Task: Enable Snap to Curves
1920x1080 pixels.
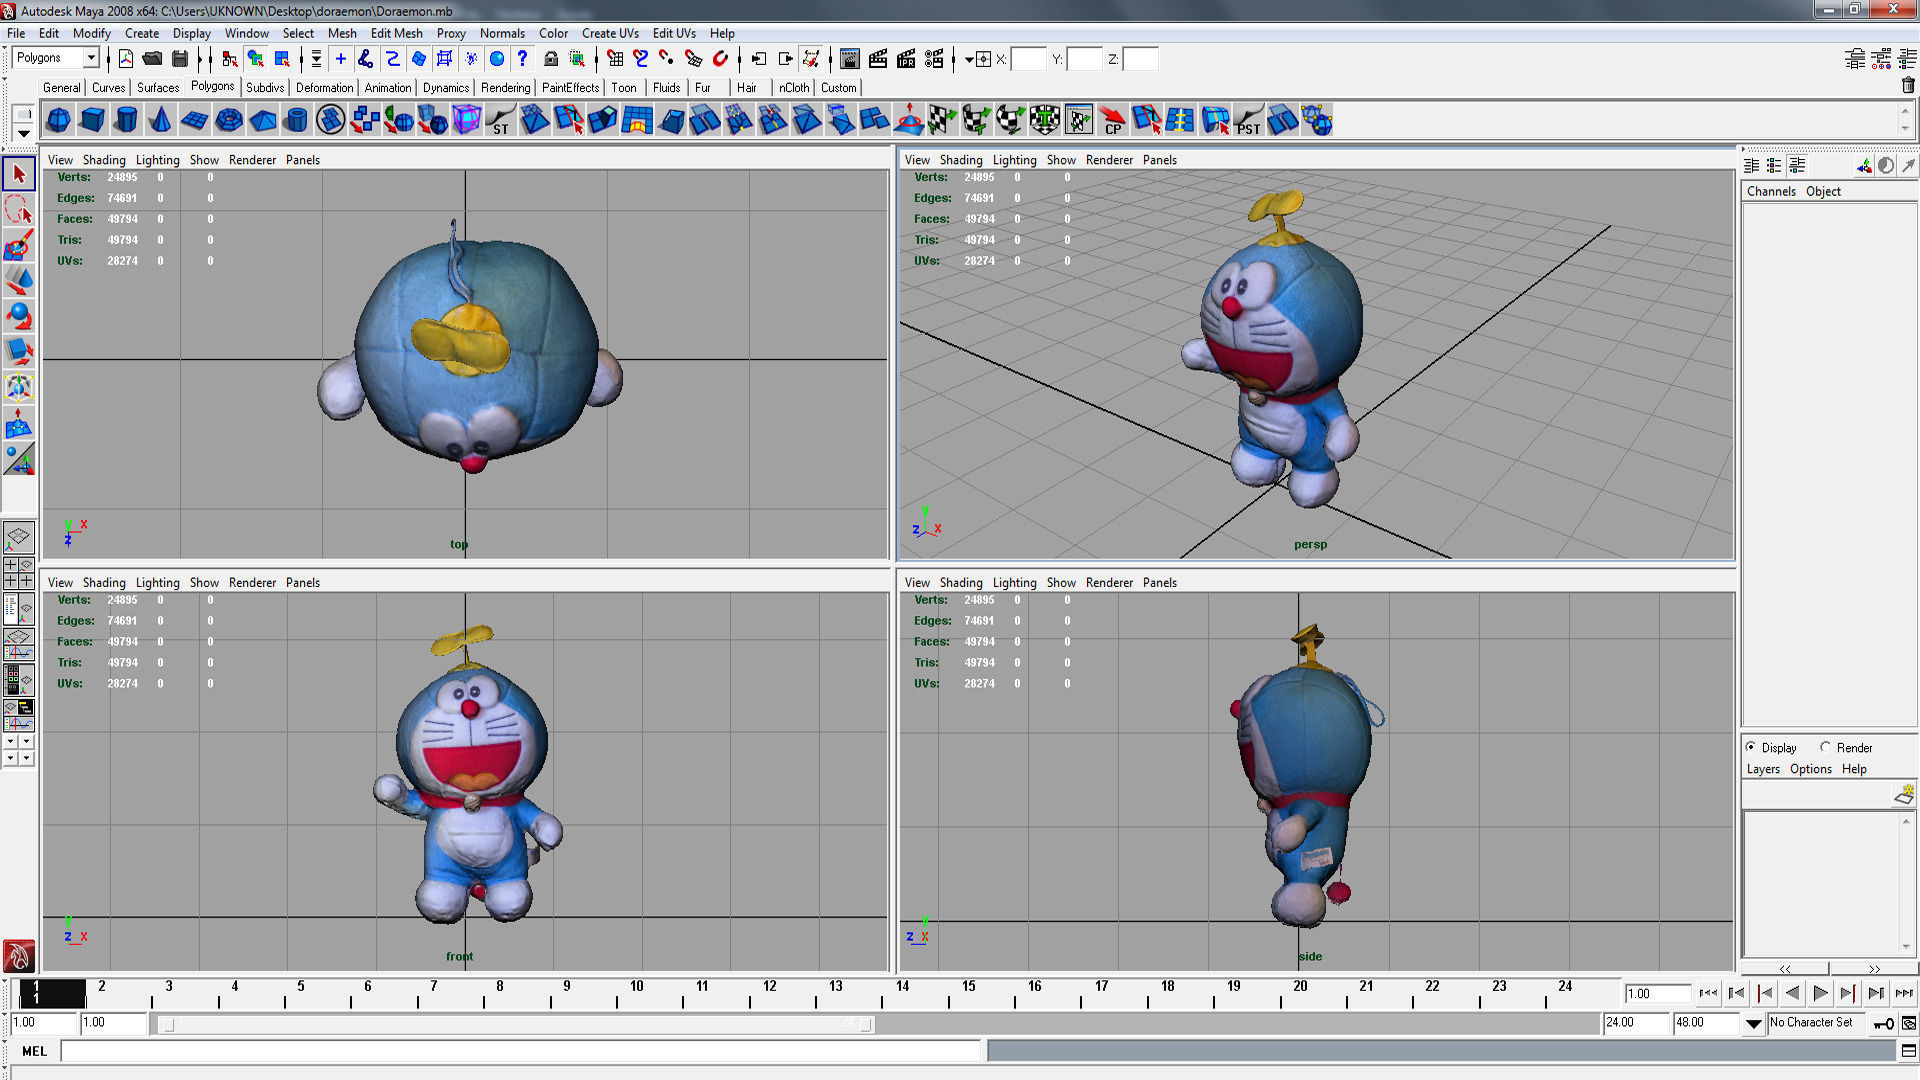Action: click(x=641, y=59)
